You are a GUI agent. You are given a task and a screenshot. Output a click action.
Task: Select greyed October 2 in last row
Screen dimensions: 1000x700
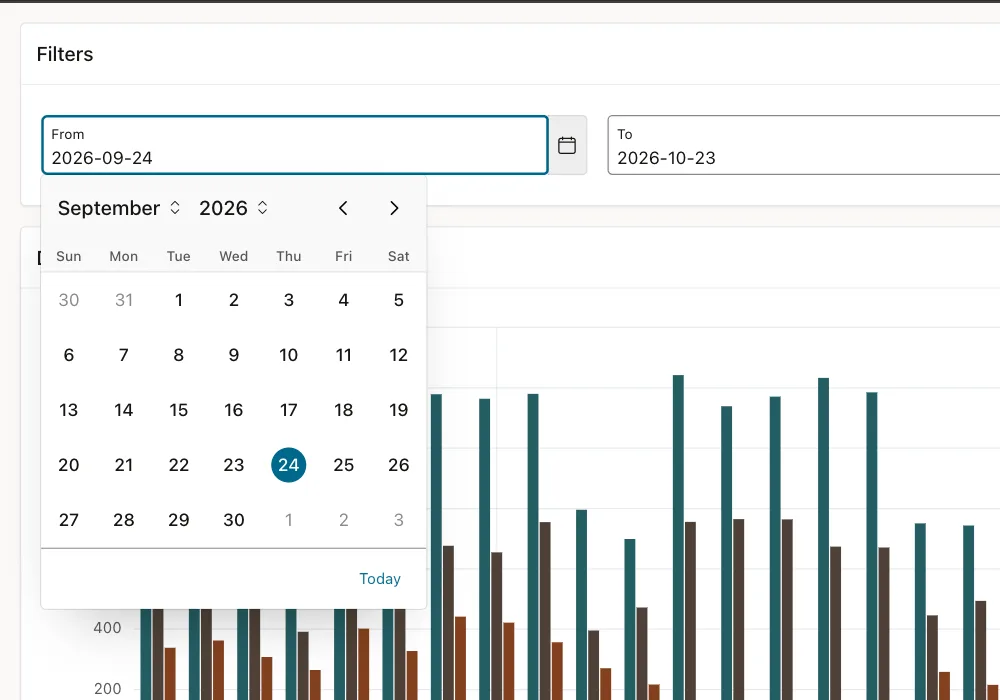(344, 520)
